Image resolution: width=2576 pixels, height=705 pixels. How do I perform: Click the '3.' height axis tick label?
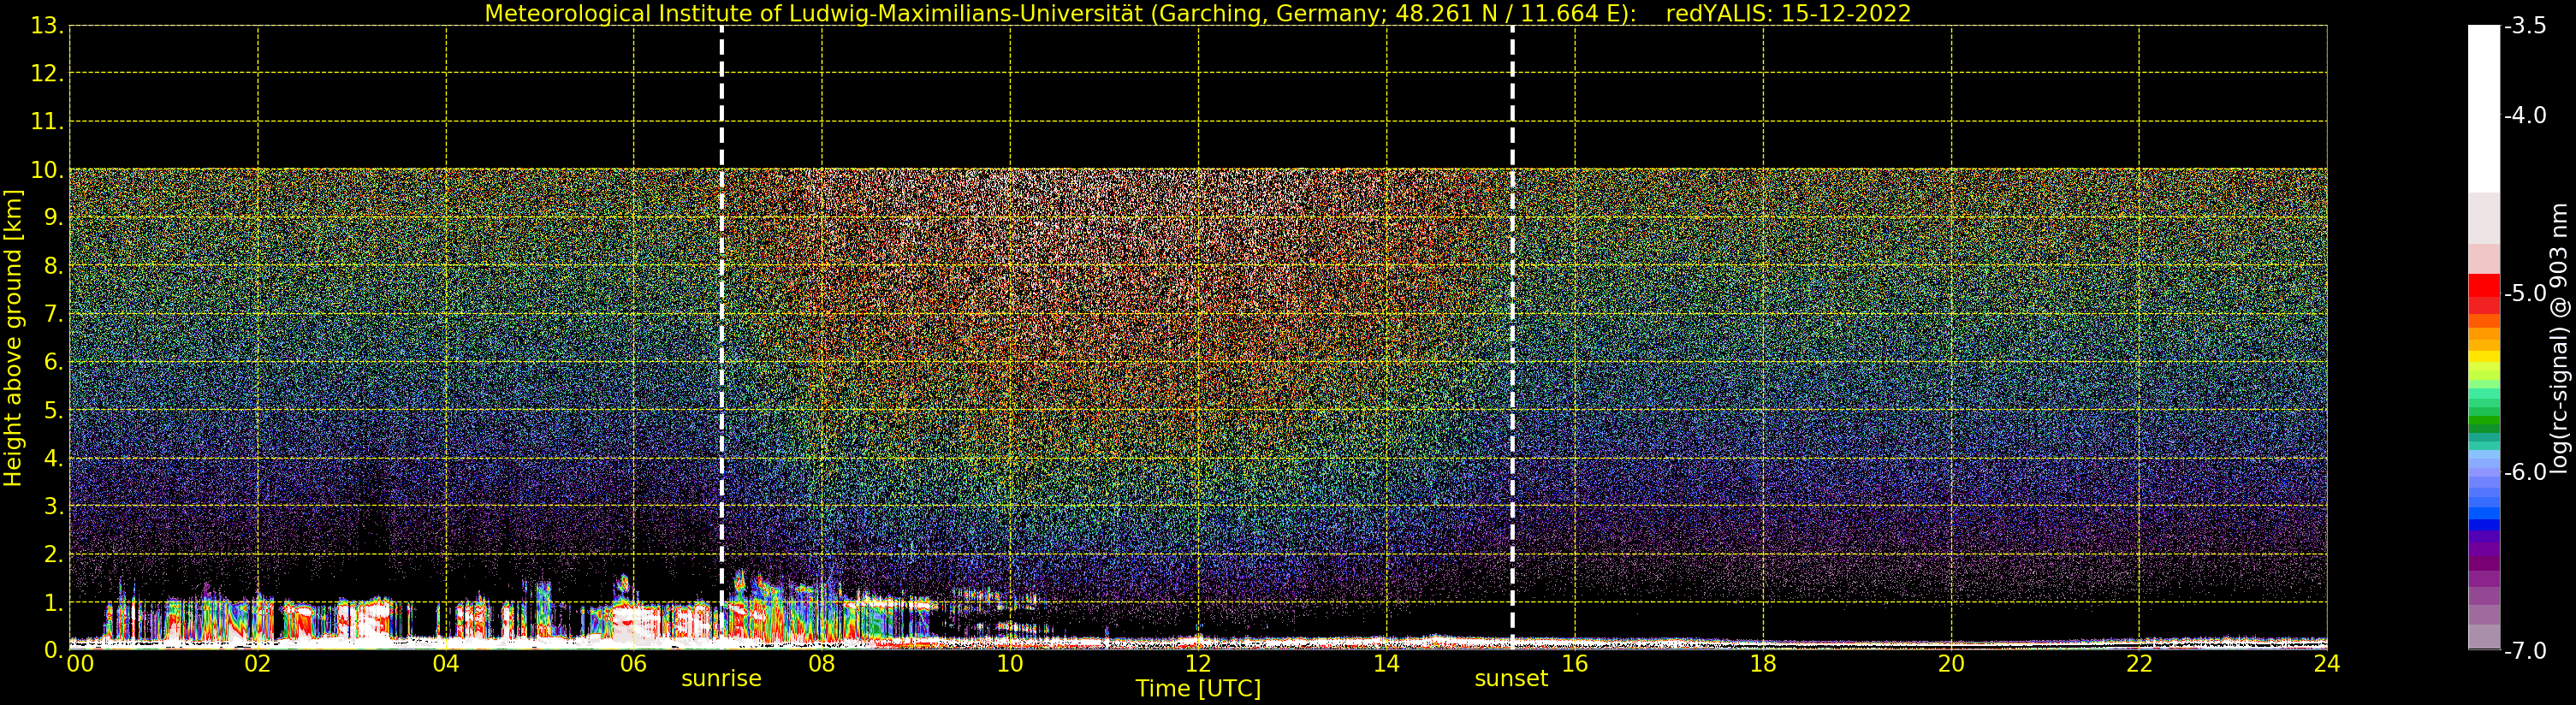tap(53, 506)
